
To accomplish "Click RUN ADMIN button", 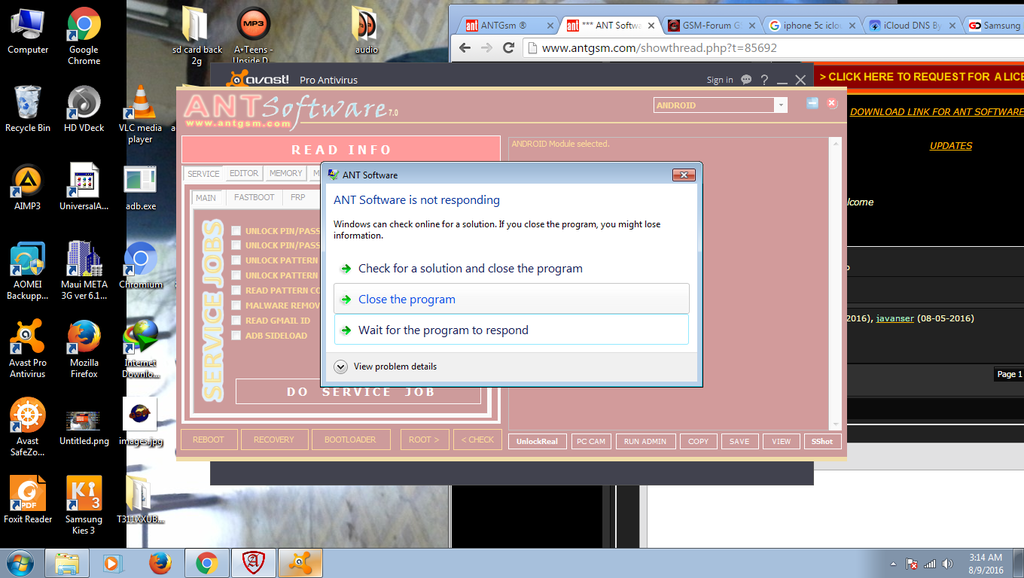I will pos(645,442).
